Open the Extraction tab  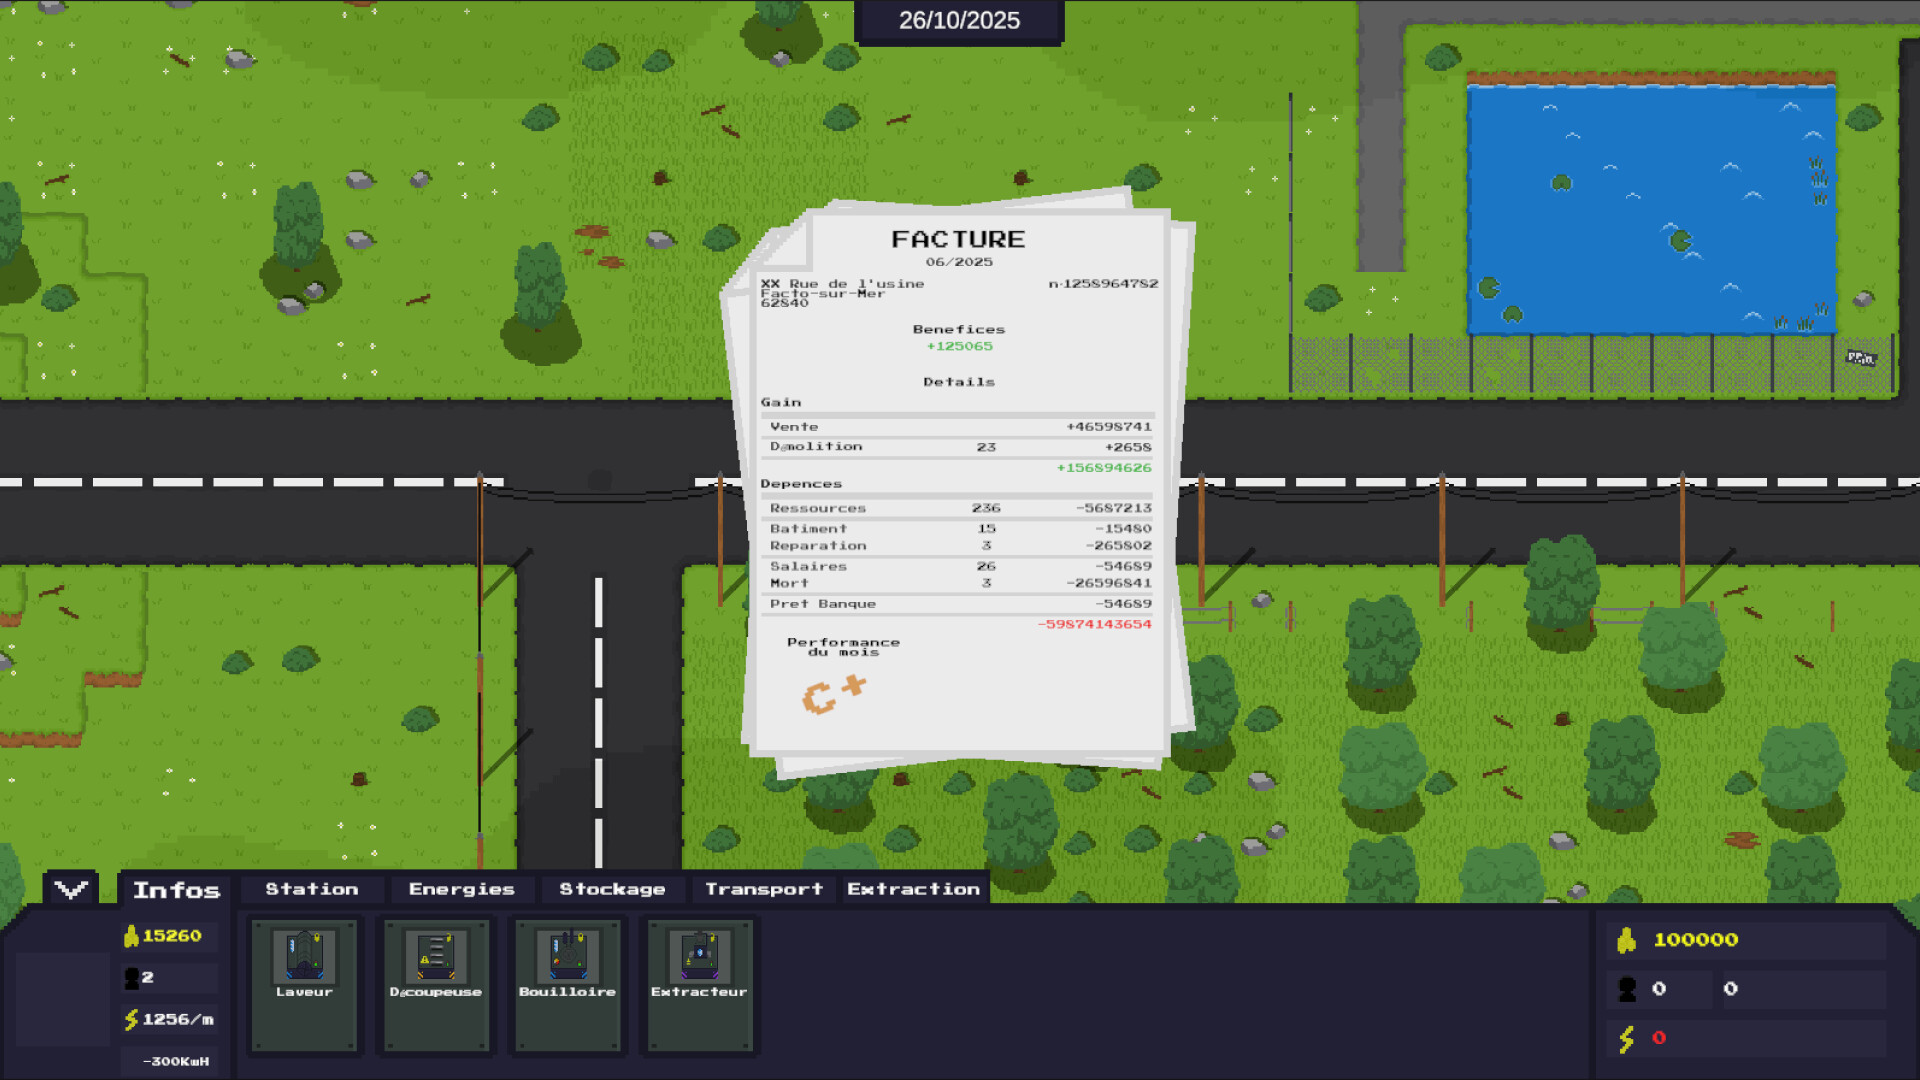tap(913, 888)
